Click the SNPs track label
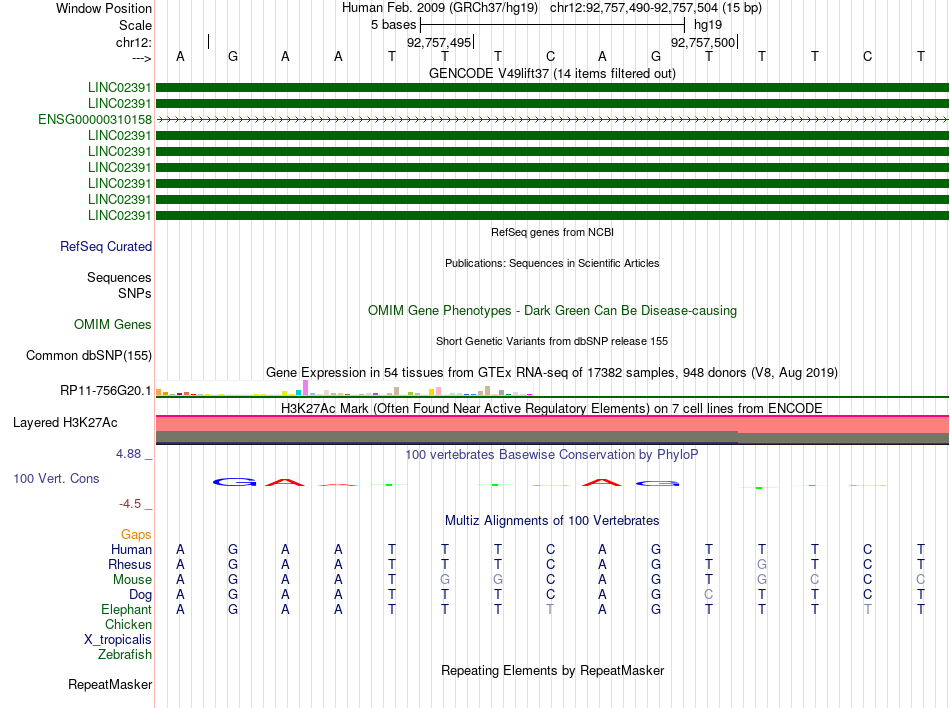The image size is (950, 708). tap(135, 293)
